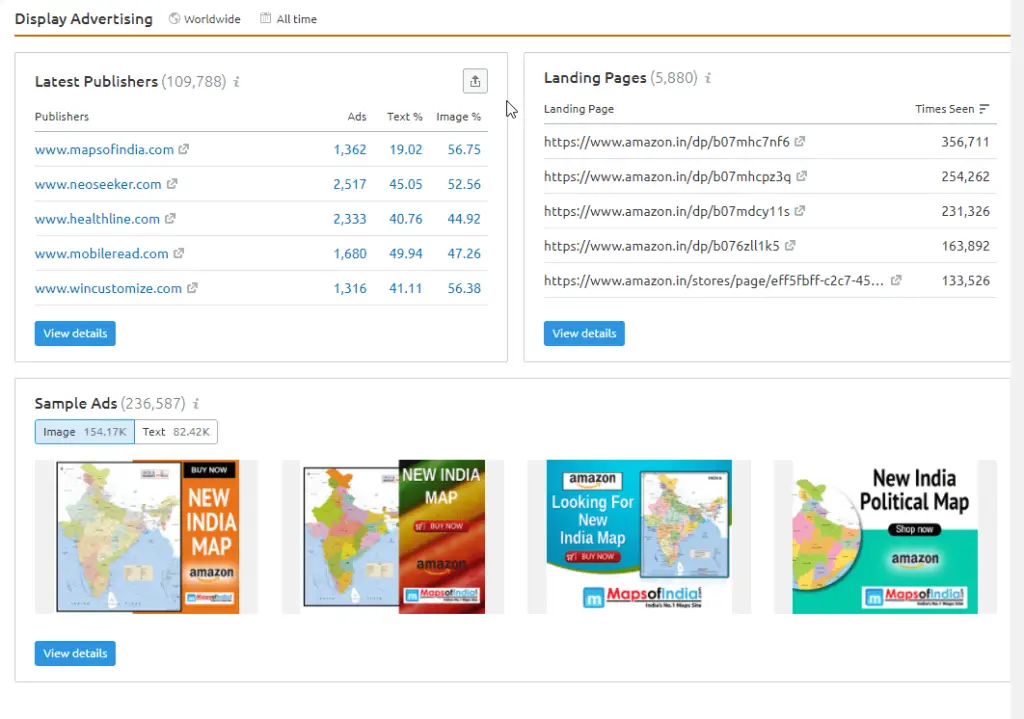The width and height of the screenshot is (1024, 719).
Task: Click ads count 1,680 for mobileread
Action: pos(350,253)
